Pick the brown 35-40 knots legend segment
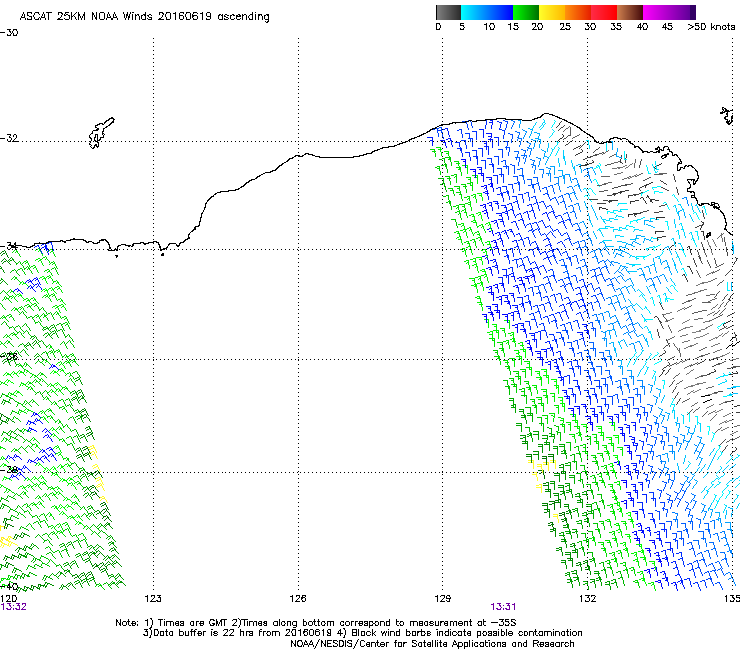The image size is (740, 650). [630, 12]
